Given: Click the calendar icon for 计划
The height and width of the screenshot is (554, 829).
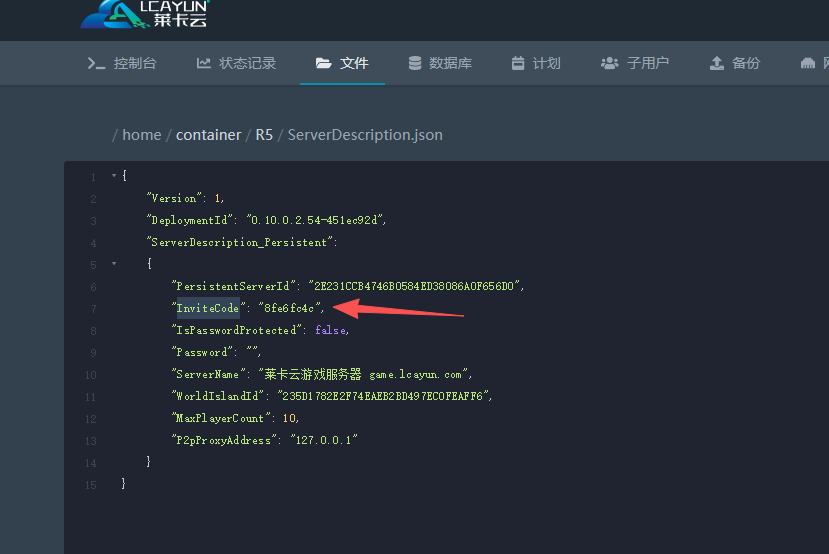Looking at the screenshot, I should tap(518, 63).
